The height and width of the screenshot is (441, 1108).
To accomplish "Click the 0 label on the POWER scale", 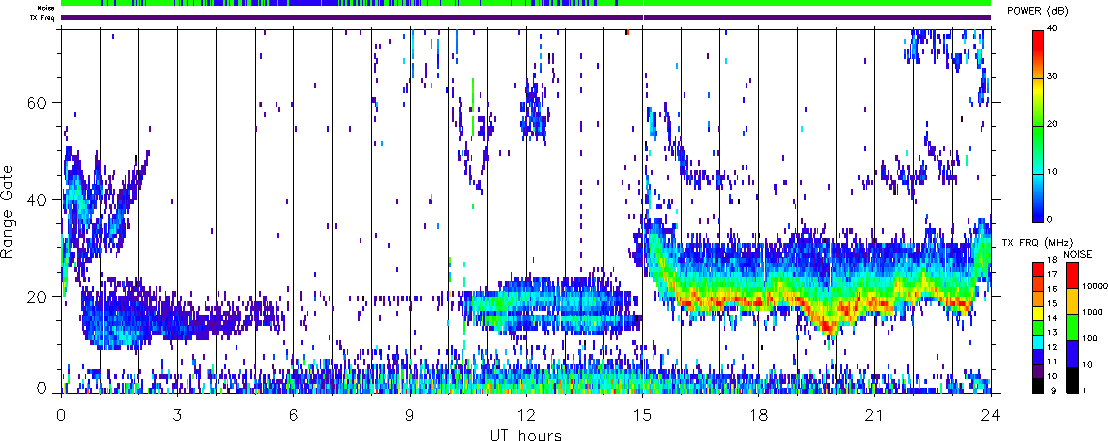I will (x=1050, y=219).
